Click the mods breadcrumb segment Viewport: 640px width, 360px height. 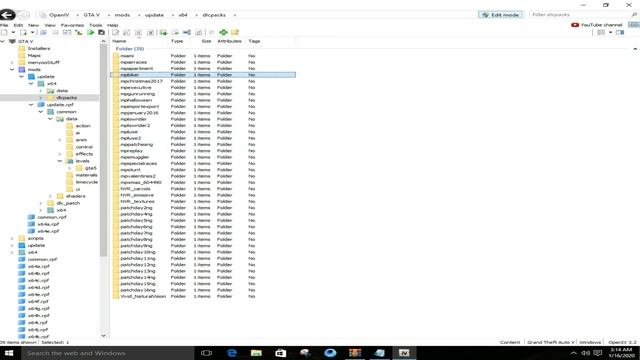coord(122,15)
